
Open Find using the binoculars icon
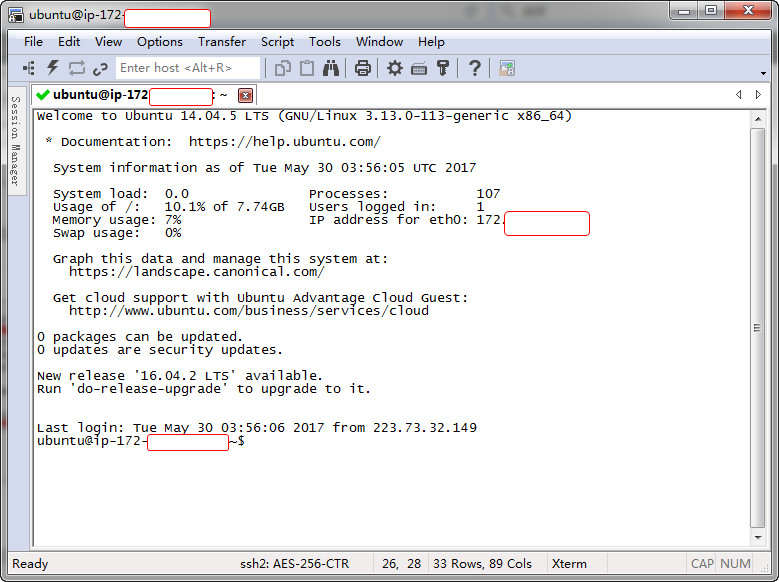coord(332,68)
